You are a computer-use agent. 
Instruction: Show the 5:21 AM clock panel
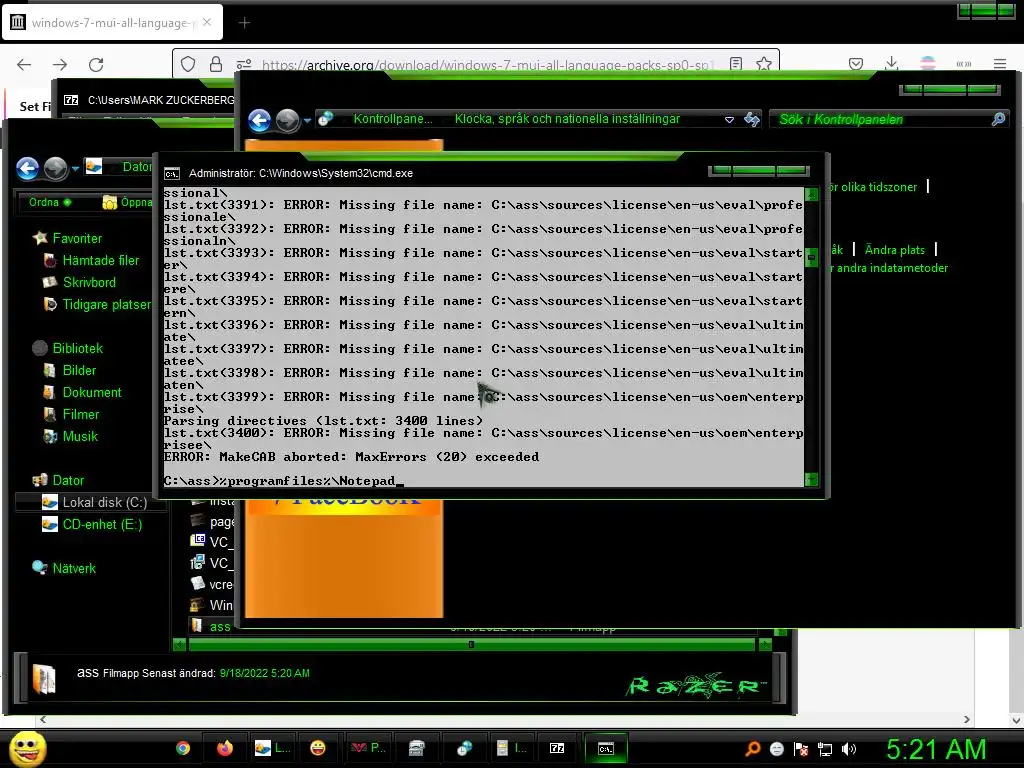935,749
